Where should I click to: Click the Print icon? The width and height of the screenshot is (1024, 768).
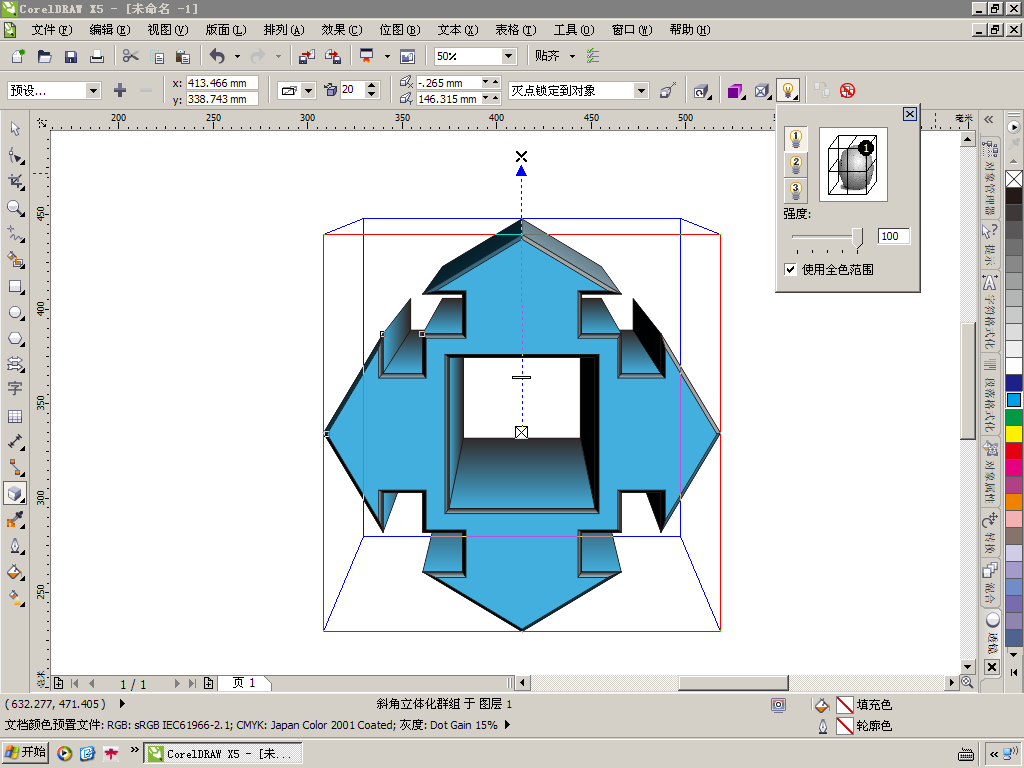97,56
